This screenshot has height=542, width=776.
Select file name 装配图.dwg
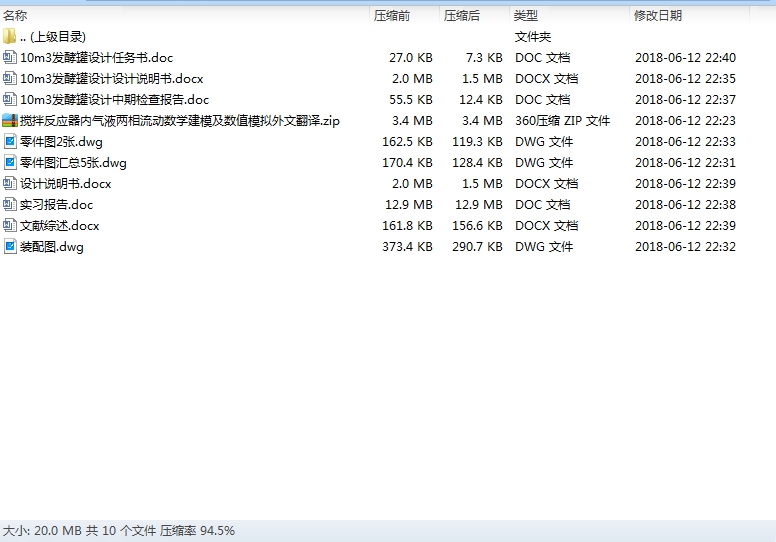point(51,246)
